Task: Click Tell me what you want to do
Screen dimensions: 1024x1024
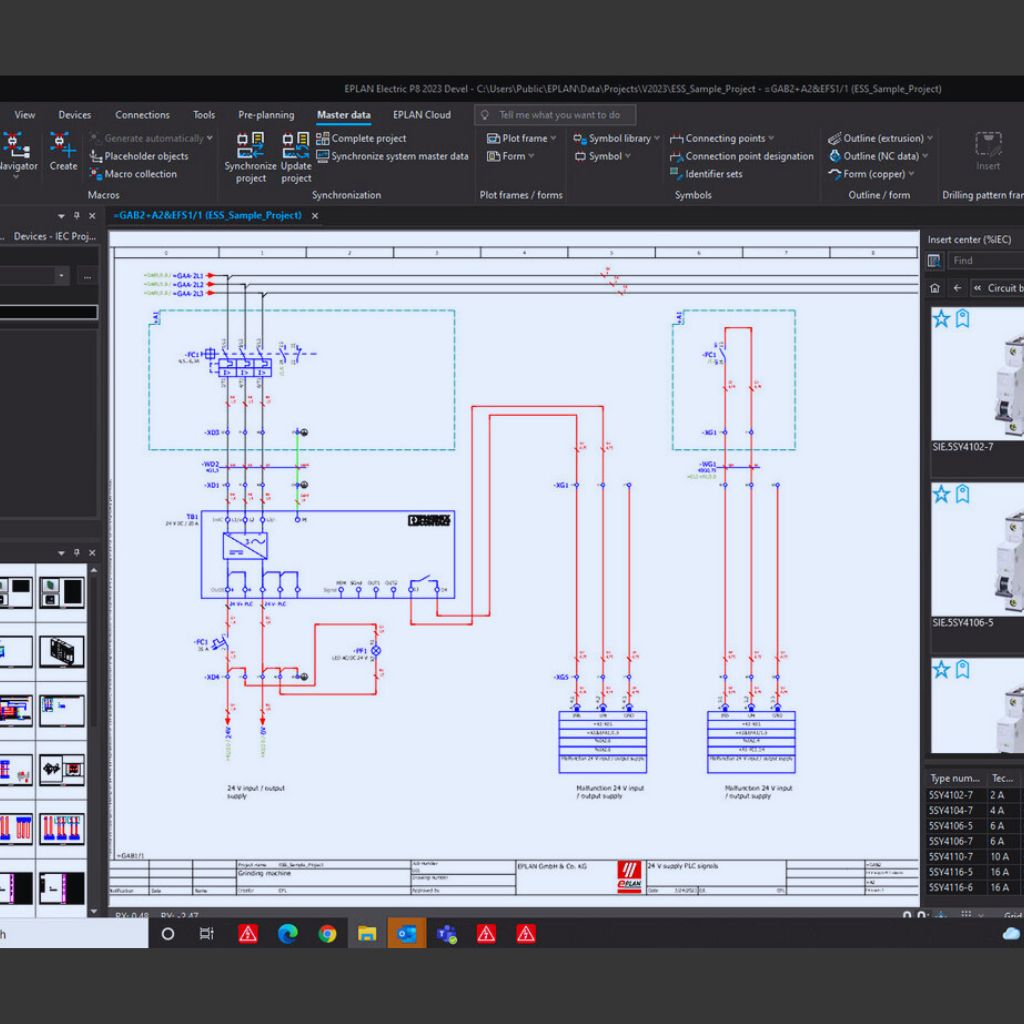Action: (x=555, y=115)
